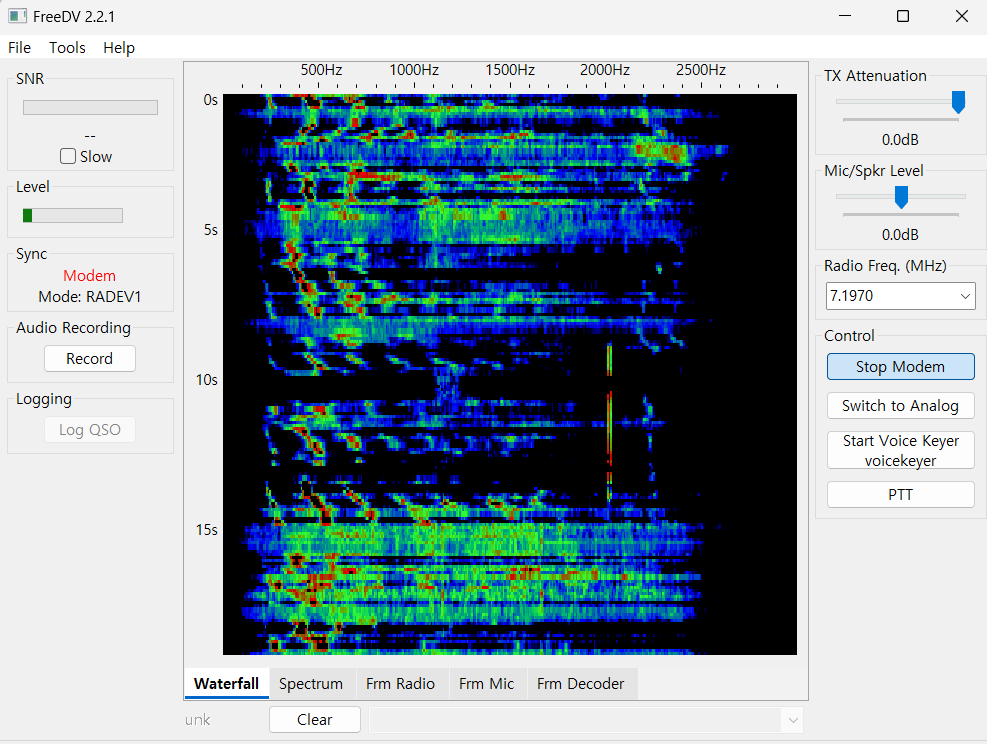Expand the bottom callsign dropdown list

pyautogui.click(x=792, y=720)
